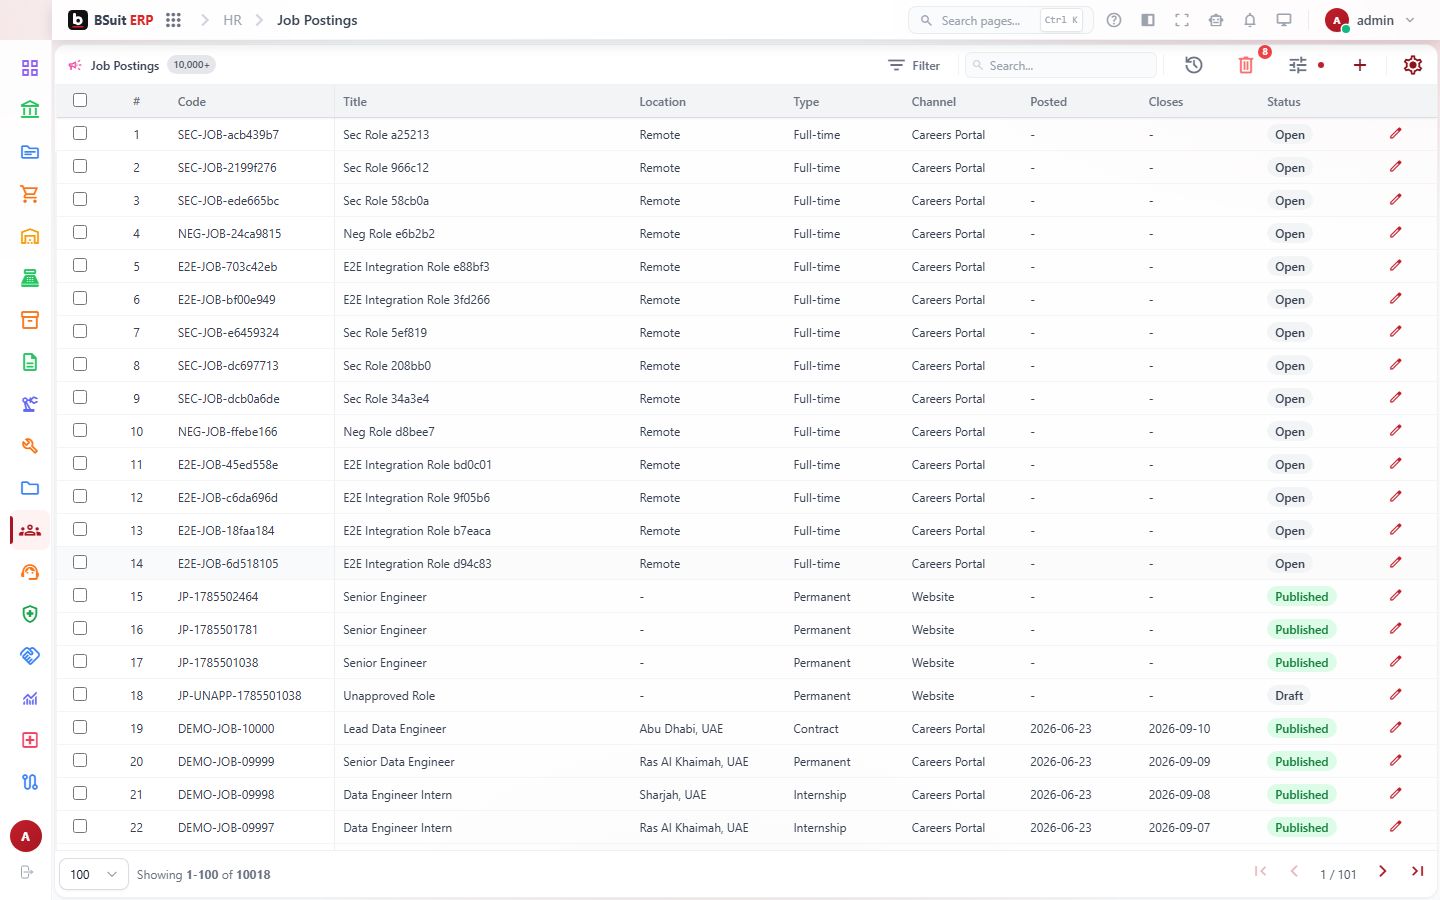1440x900 pixels.
Task: Click the 10,000+ count badge
Action: tap(191, 65)
